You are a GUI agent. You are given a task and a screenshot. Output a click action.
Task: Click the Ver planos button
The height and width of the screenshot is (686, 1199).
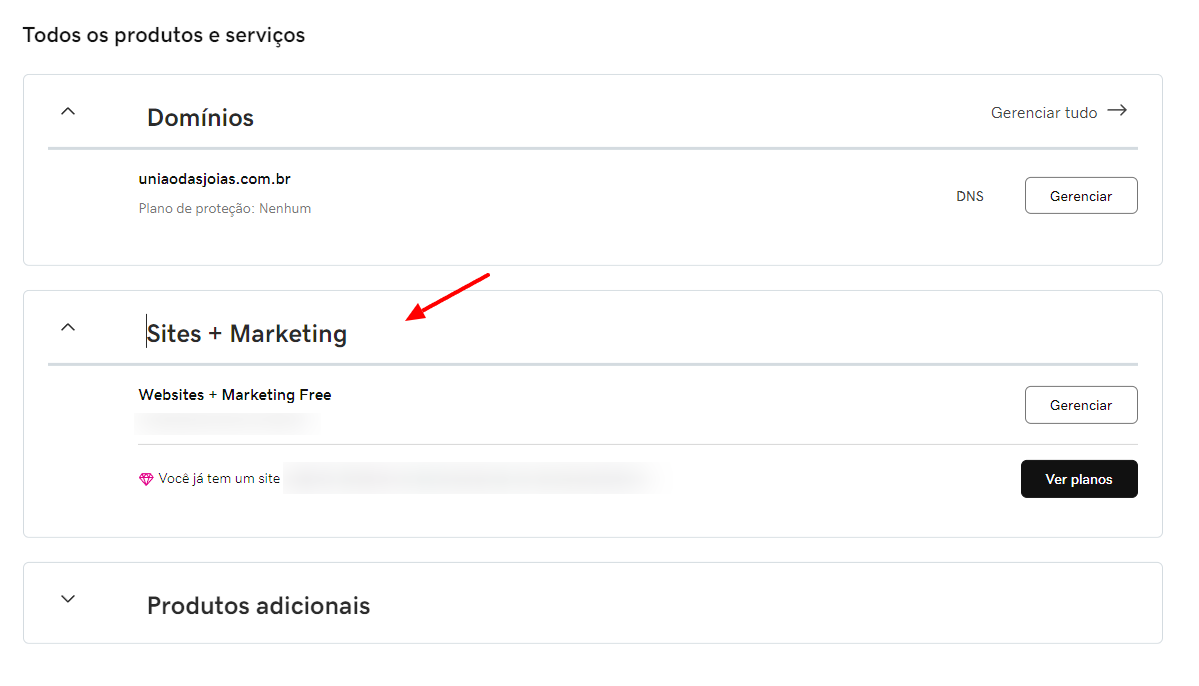click(x=1078, y=479)
